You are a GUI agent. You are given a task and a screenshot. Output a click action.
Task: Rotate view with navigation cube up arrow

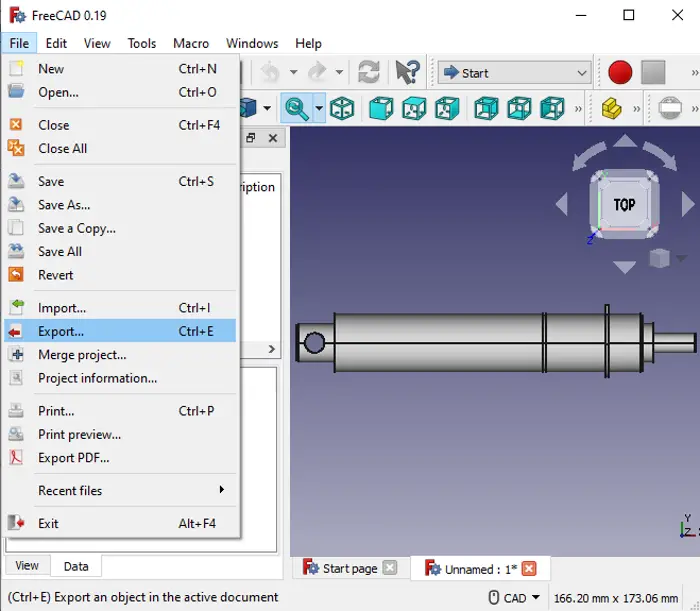[625, 141]
